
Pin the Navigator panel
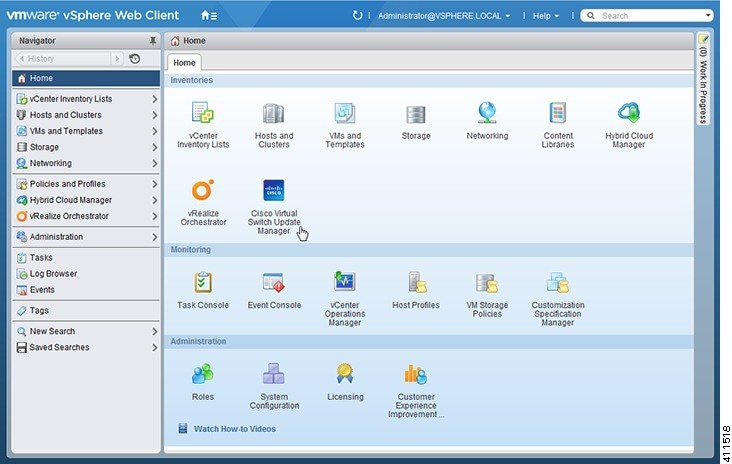(x=153, y=41)
